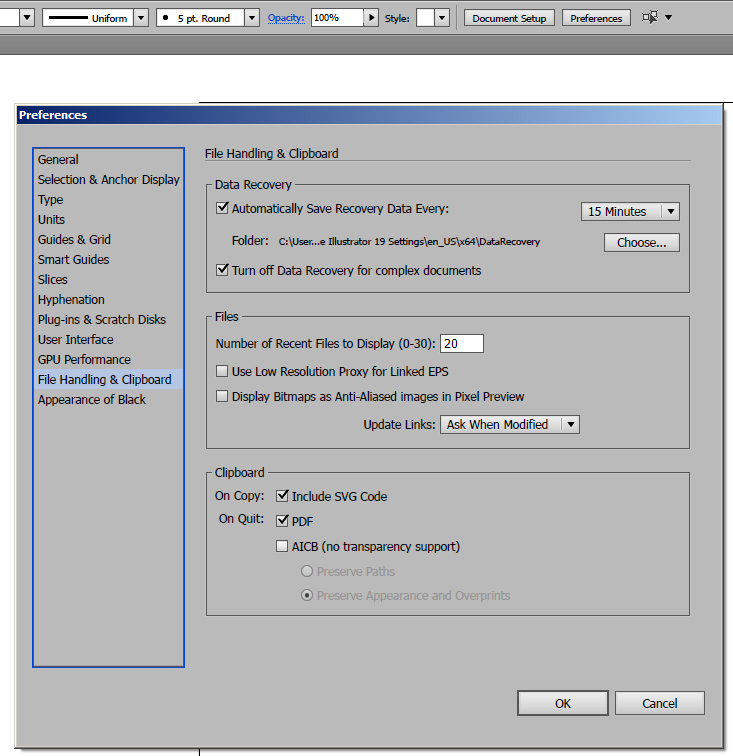Expand the Opacity slider arrow

(x=371, y=18)
